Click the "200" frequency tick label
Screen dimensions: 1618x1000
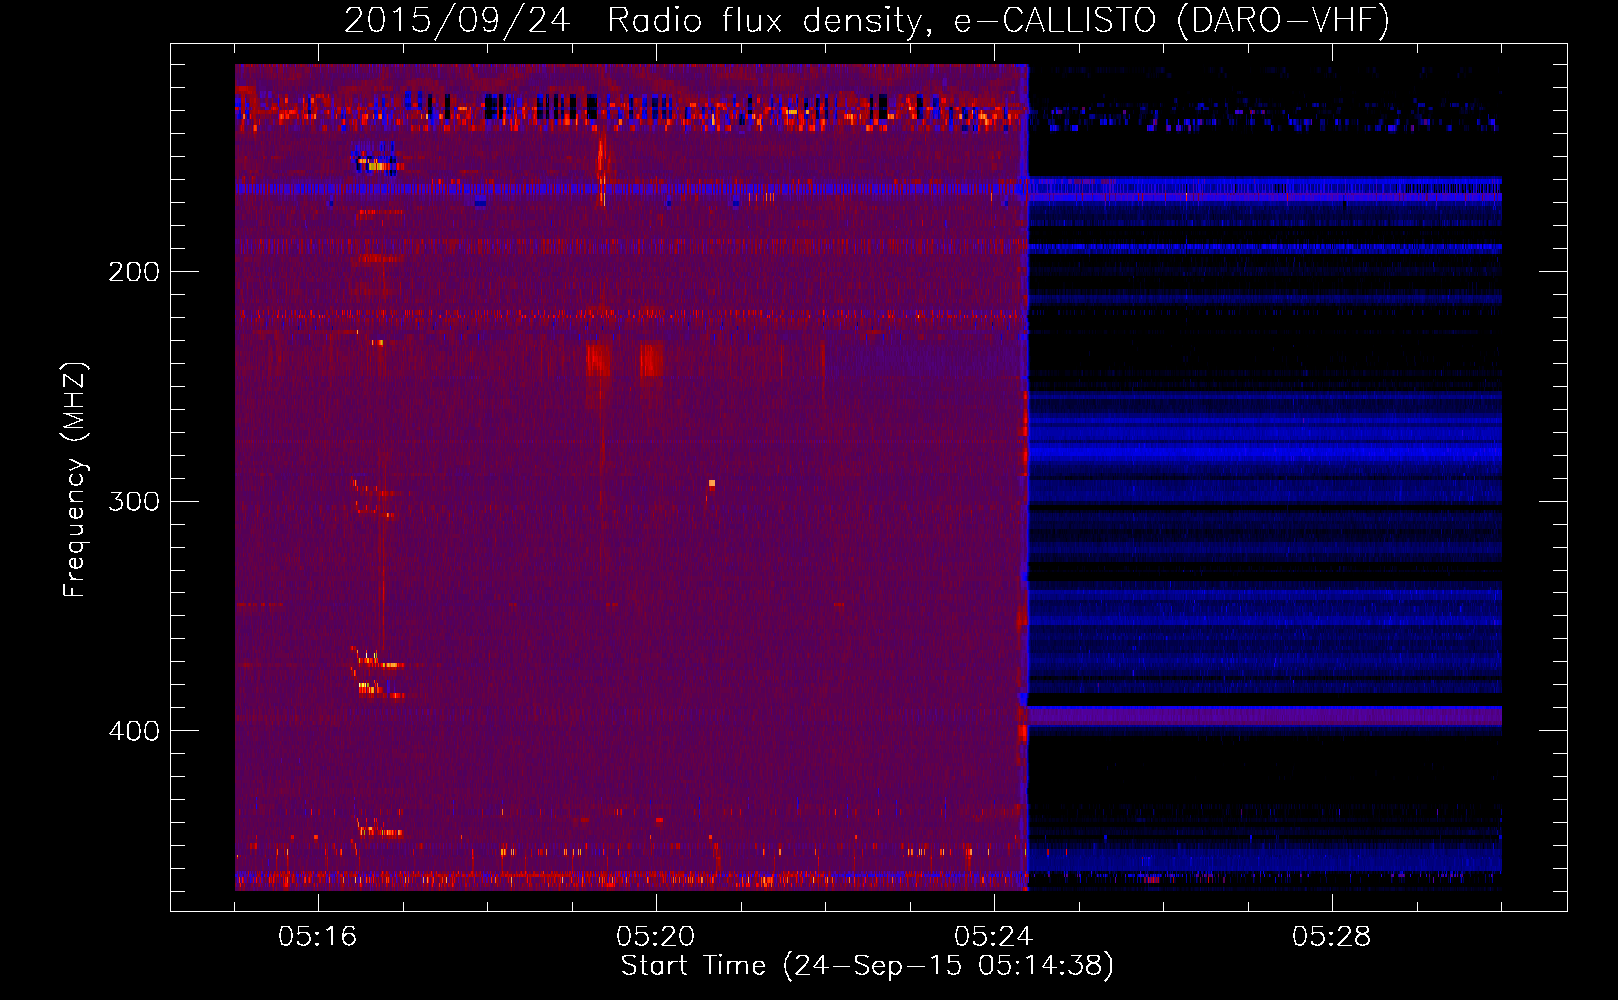click(x=134, y=272)
